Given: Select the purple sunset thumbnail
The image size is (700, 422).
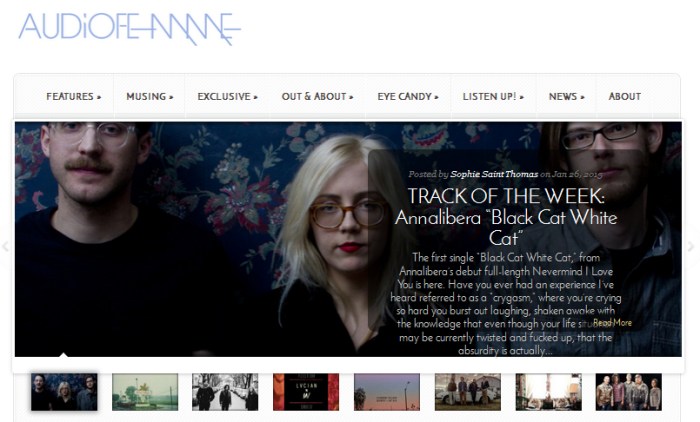Looking at the screenshot, I should tap(387, 392).
